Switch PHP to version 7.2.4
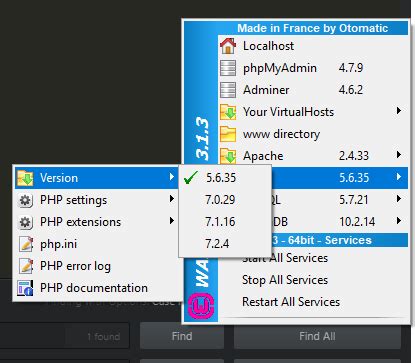Screen dimensions: 415x363 tap(225, 244)
